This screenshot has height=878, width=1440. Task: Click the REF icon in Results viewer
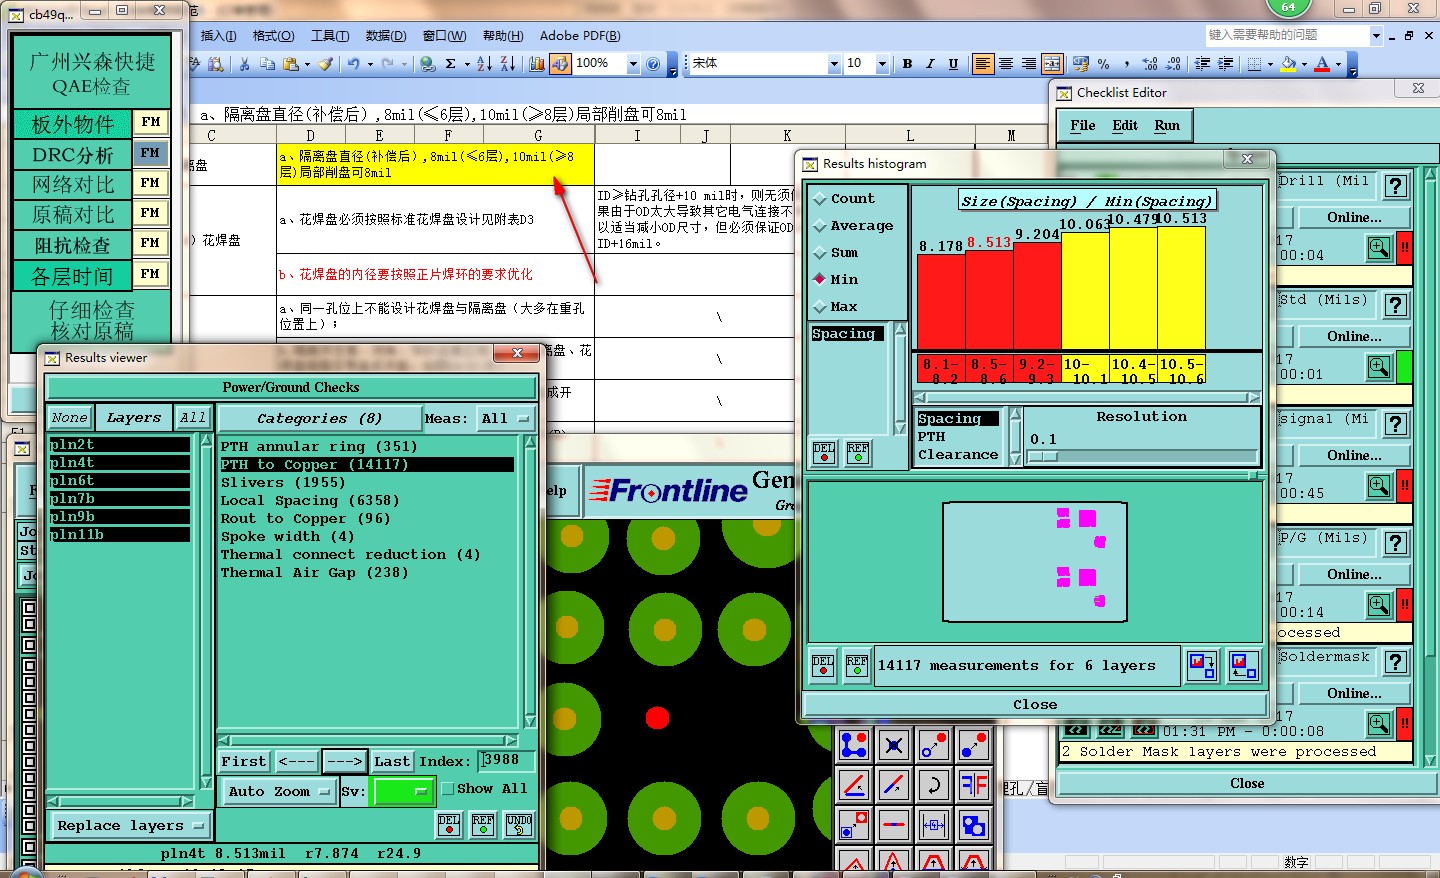(x=483, y=825)
